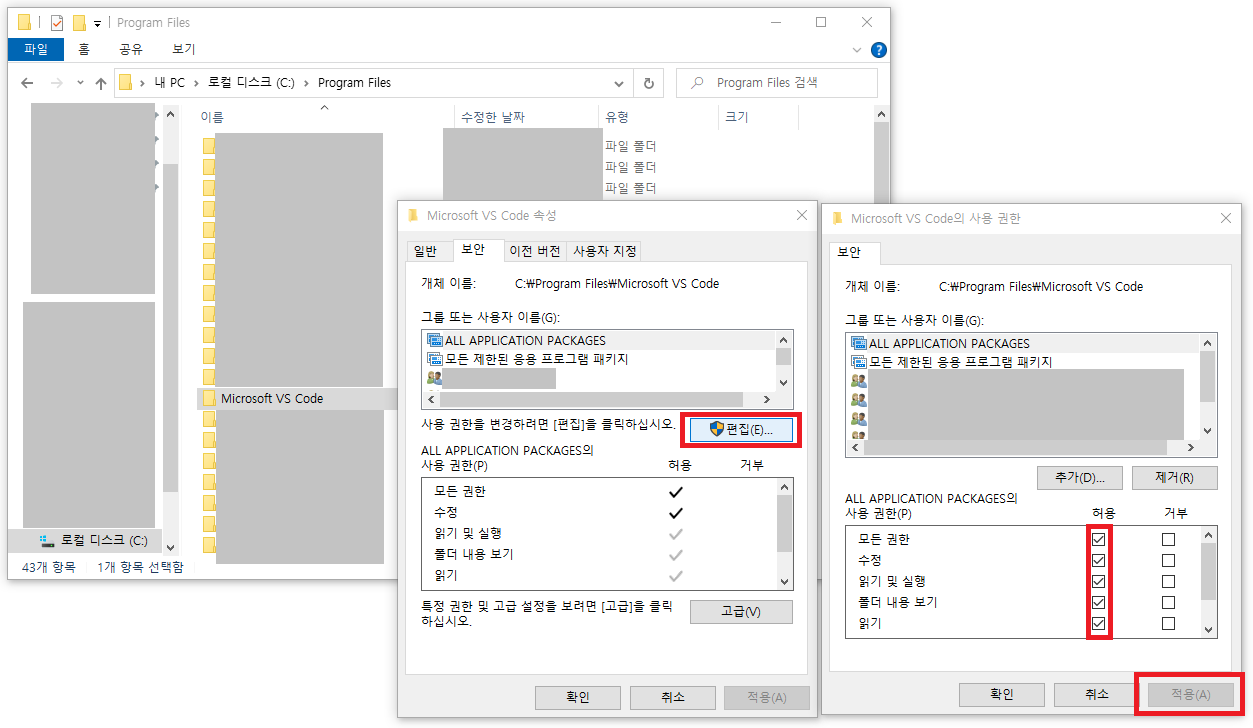Open the 파일 ribbon tab
Viewport: 1253px width, 728px height.
[36, 49]
